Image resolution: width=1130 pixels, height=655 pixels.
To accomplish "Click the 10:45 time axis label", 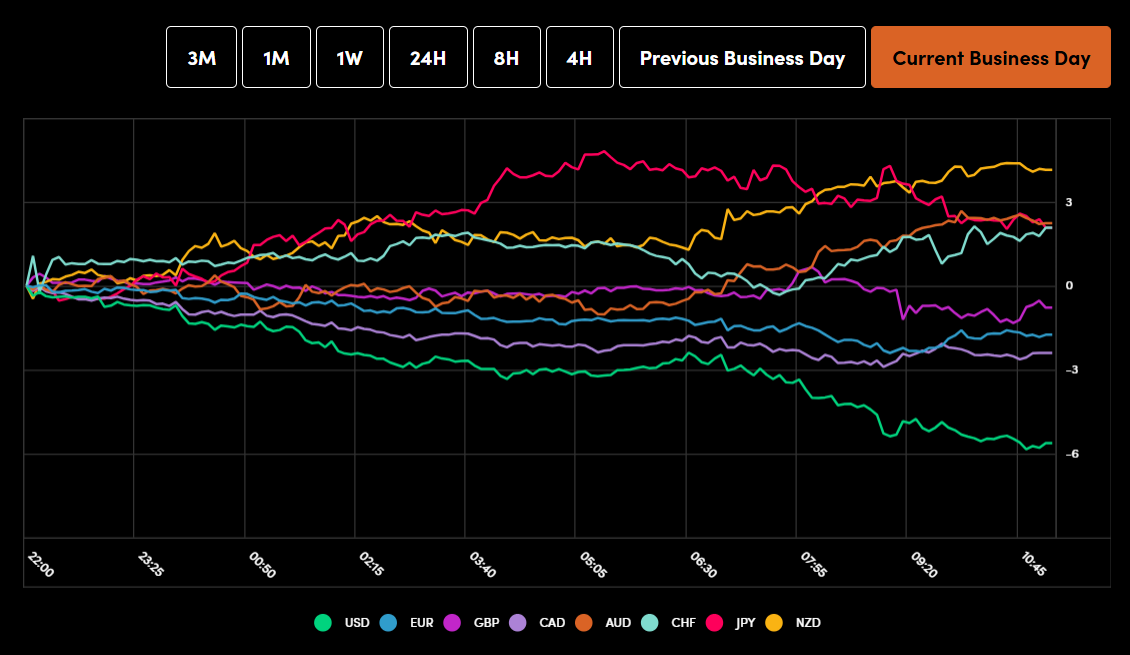I will (x=1033, y=564).
